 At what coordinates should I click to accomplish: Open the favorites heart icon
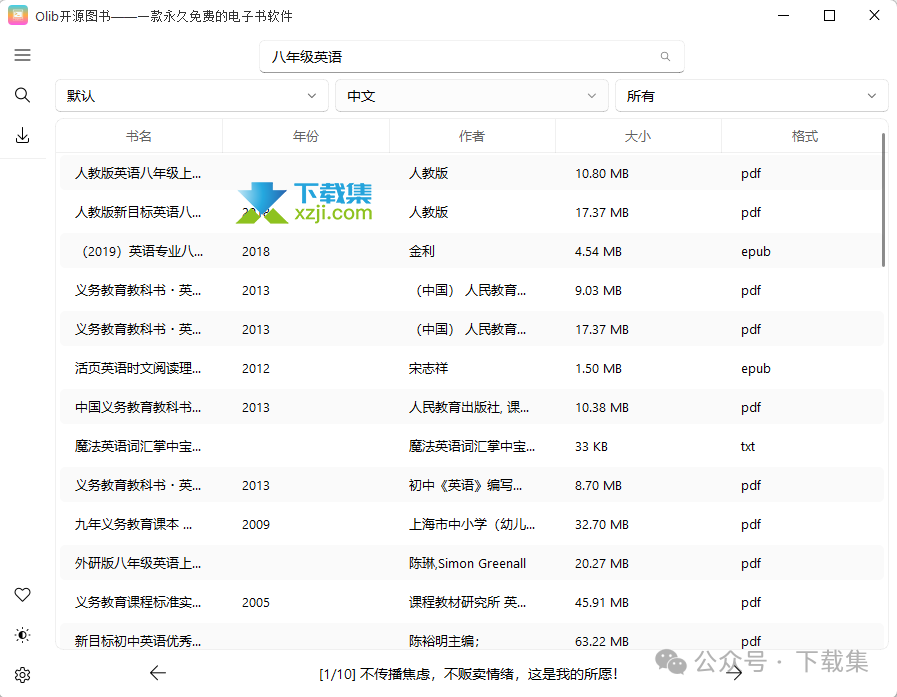click(22, 595)
